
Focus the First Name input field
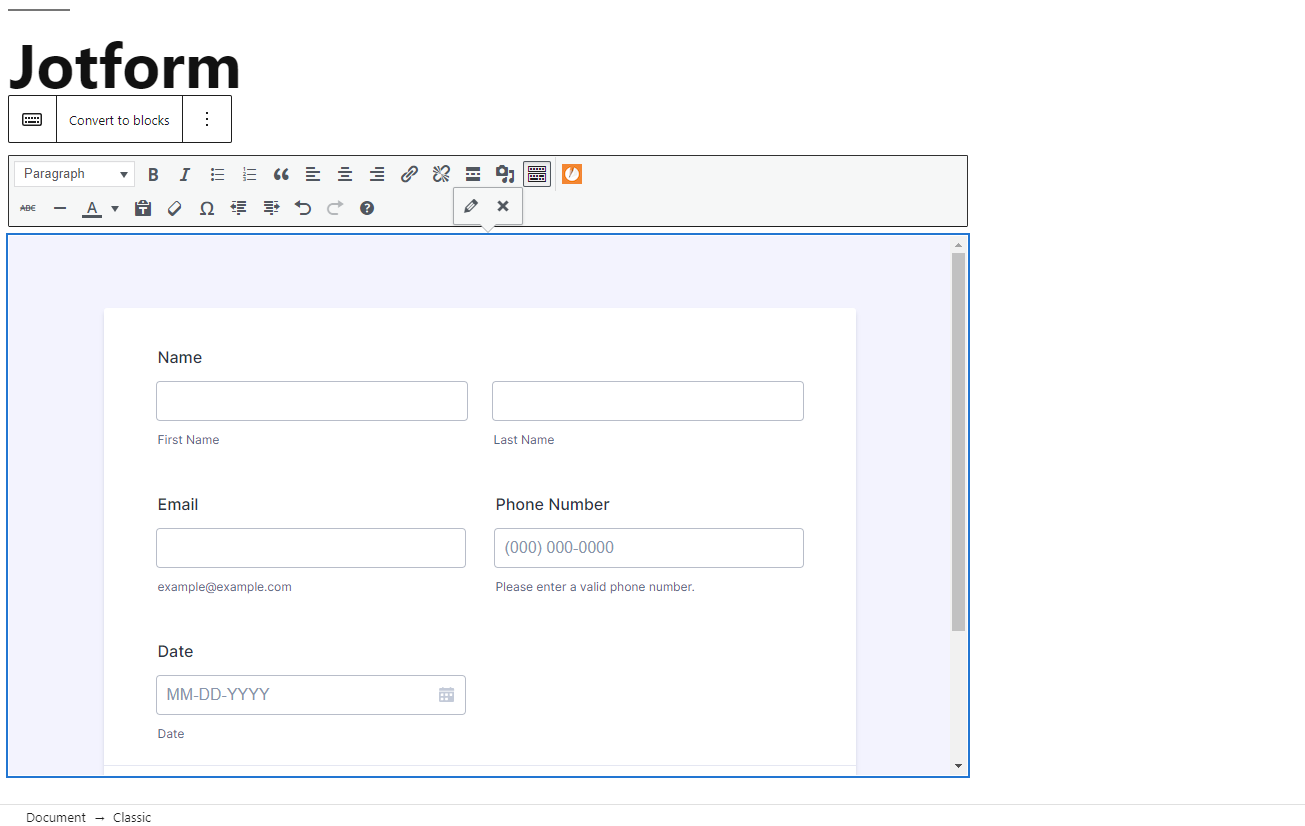pyautogui.click(x=312, y=401)
